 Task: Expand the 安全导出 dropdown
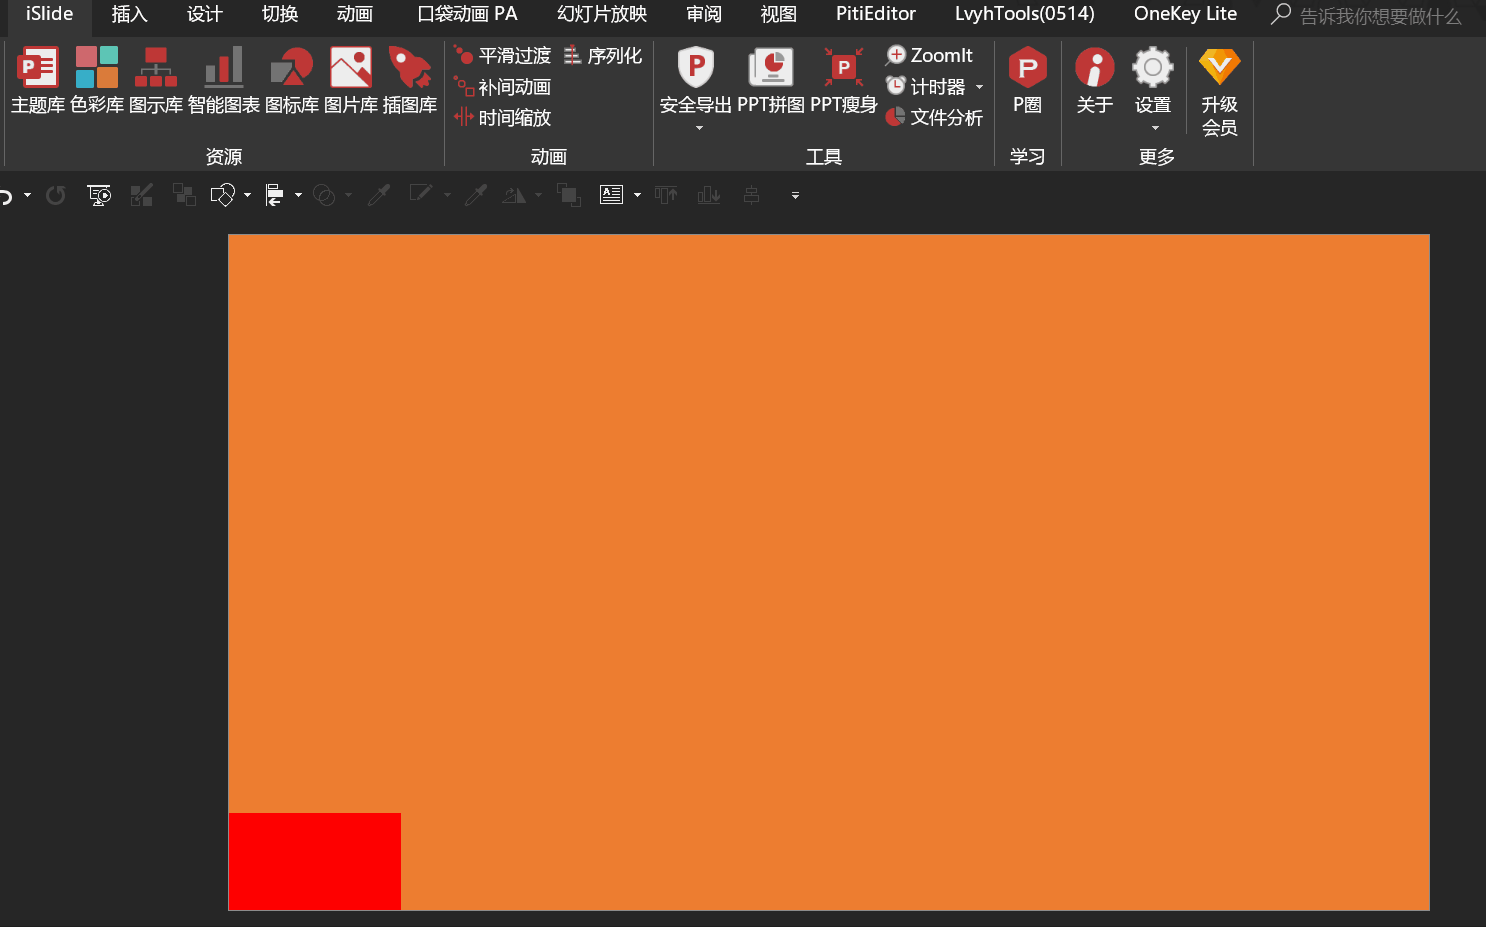tap(698, 128)
